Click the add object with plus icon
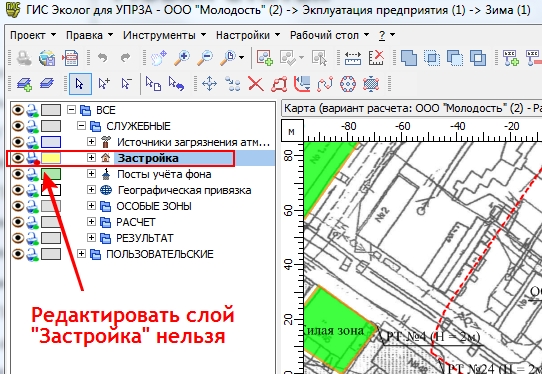Image resolution: width=542 pixels, height=374 pixels. (x=265, y=58)
